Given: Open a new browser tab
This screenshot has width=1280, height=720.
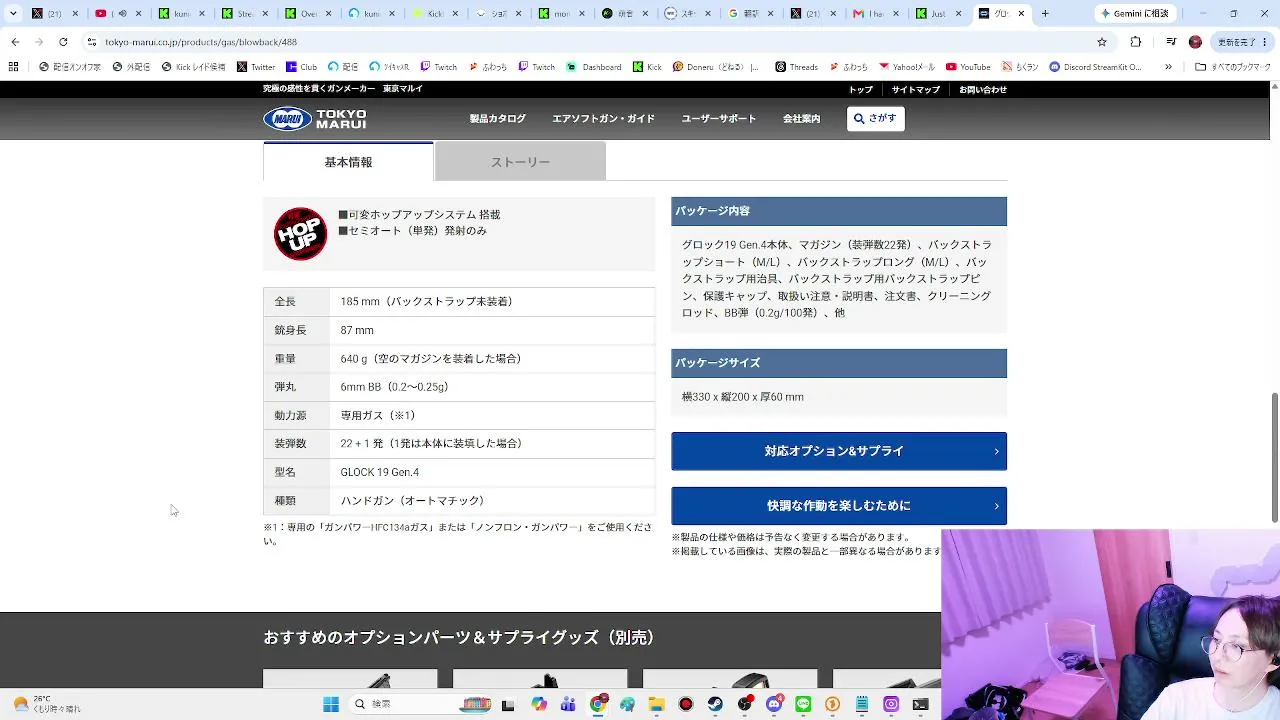Looking at the screenshot, I should (1045, 14).
